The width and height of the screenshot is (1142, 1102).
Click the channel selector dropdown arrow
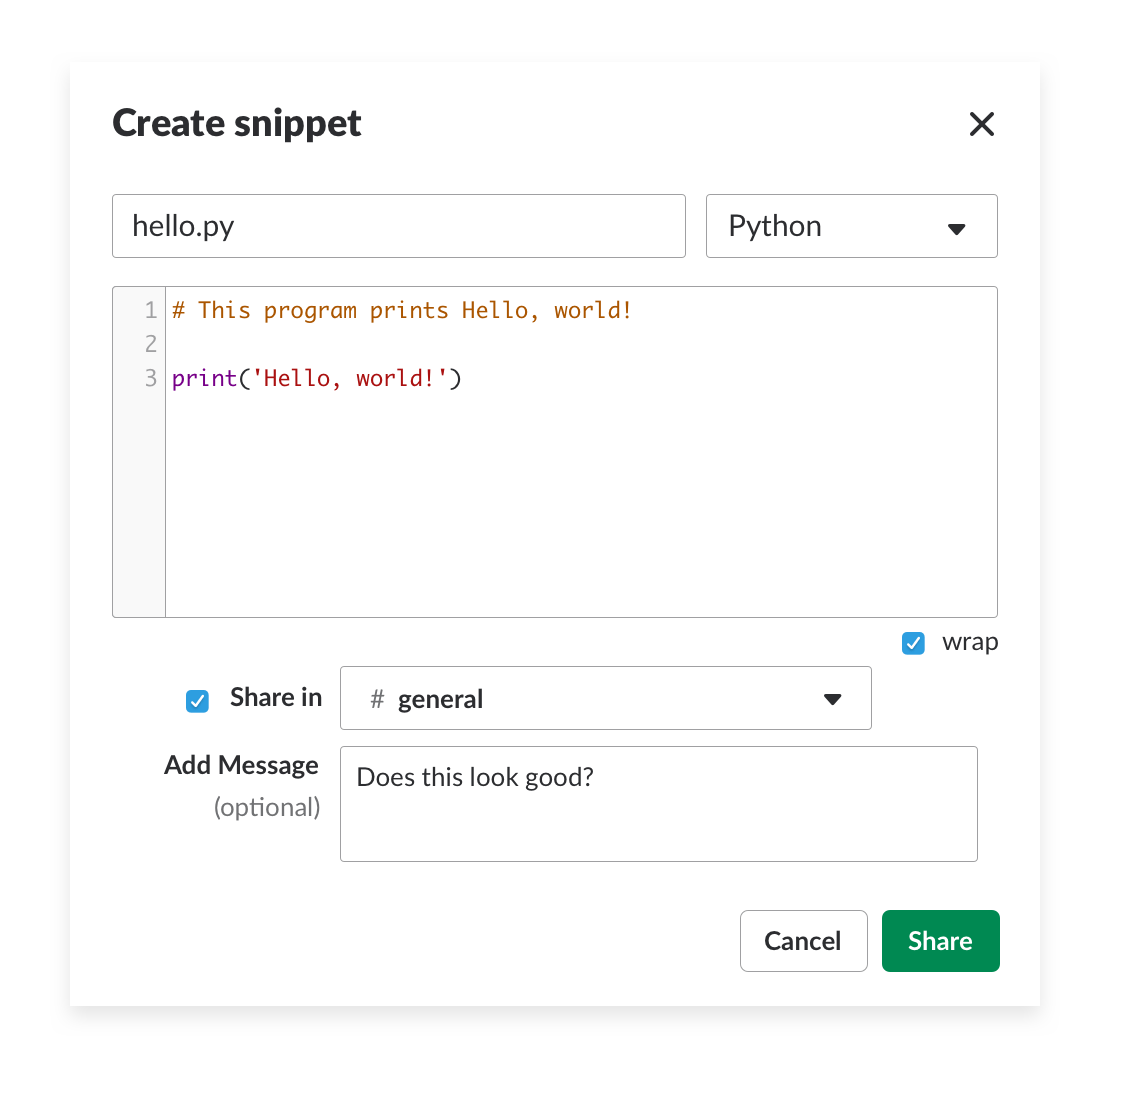(x=833, y=699)
